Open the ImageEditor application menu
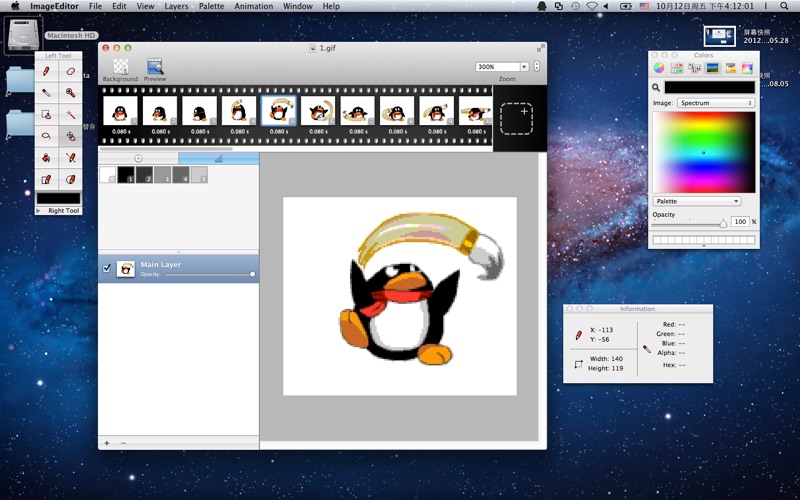The height and width of the screenshot is (500, 800). pos(54,6)
